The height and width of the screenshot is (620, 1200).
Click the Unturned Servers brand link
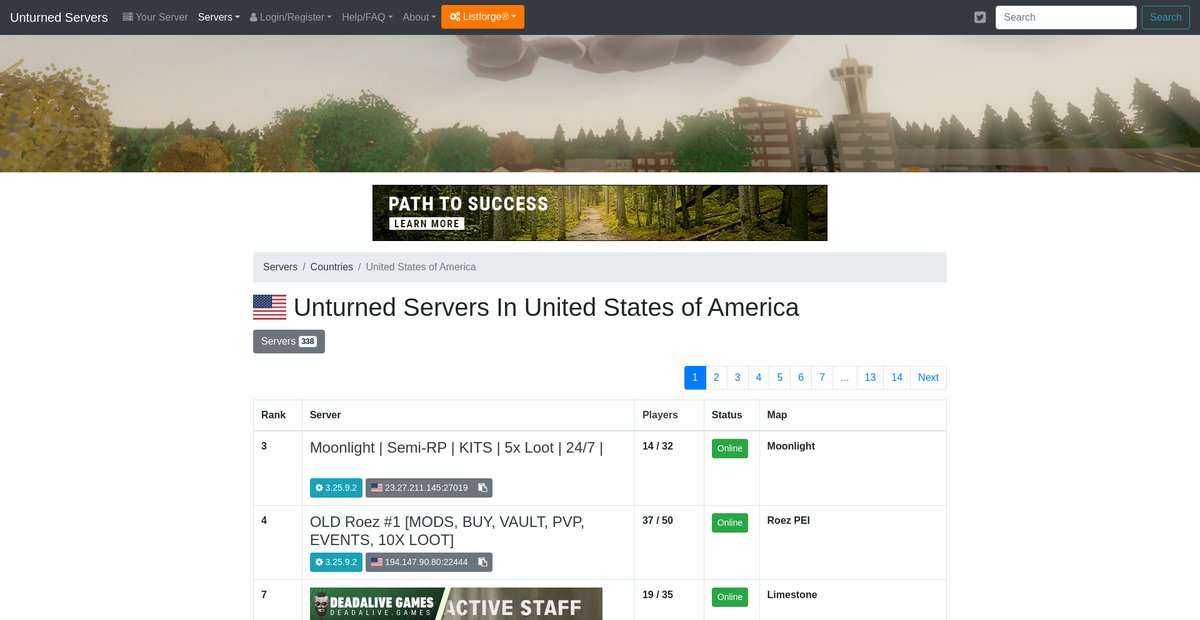click(x=59, y=17)
